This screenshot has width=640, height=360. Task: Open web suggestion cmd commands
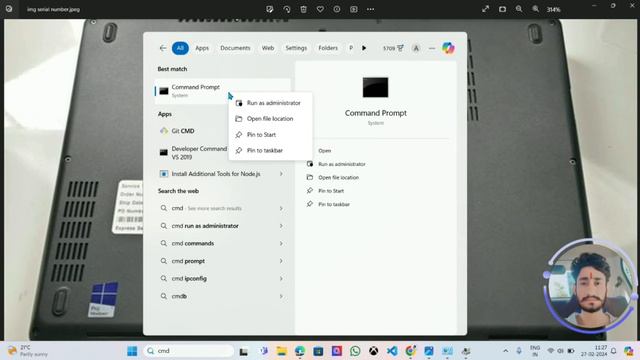point(192,243)
